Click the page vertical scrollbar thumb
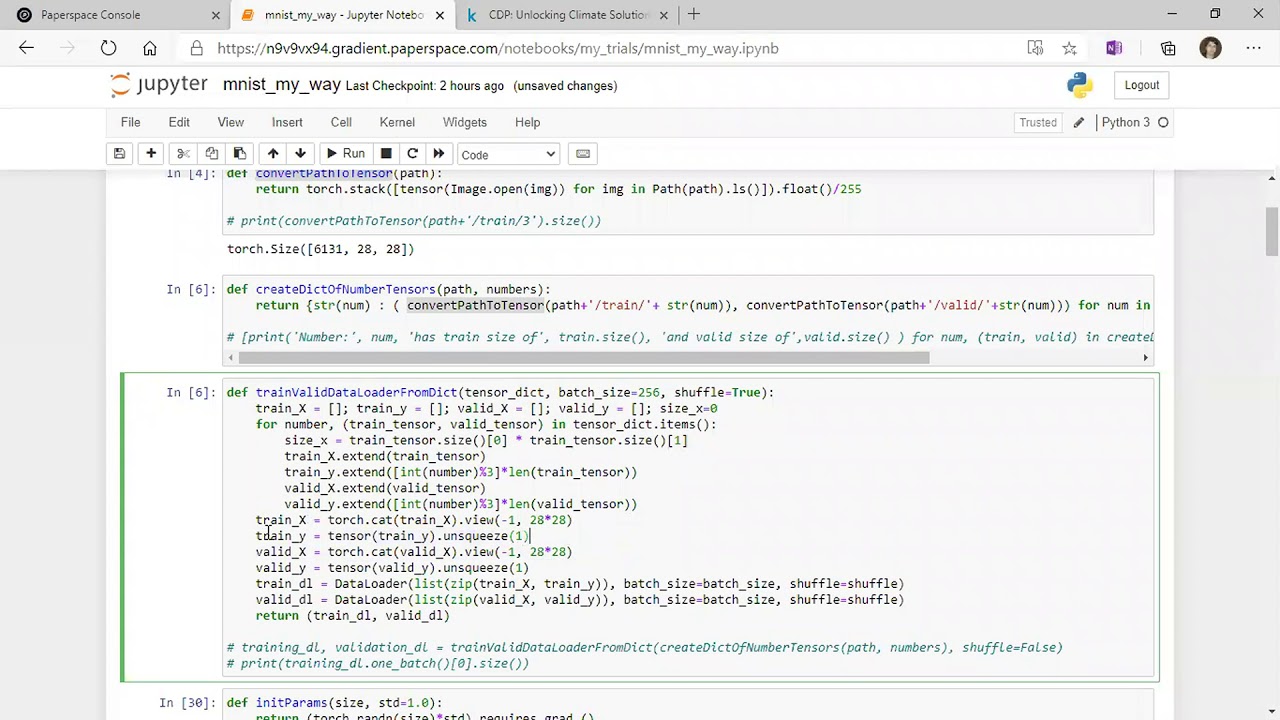 click(1271, 231)
